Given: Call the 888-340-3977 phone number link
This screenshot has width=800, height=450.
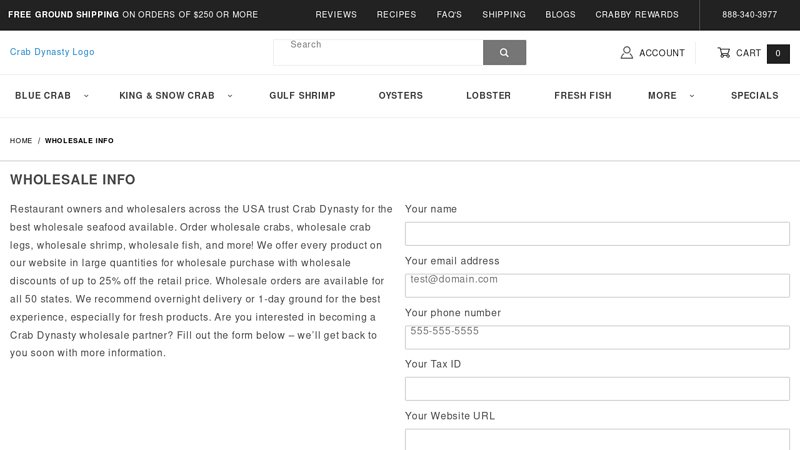Looking at the screenshot, I should (749, 15).
